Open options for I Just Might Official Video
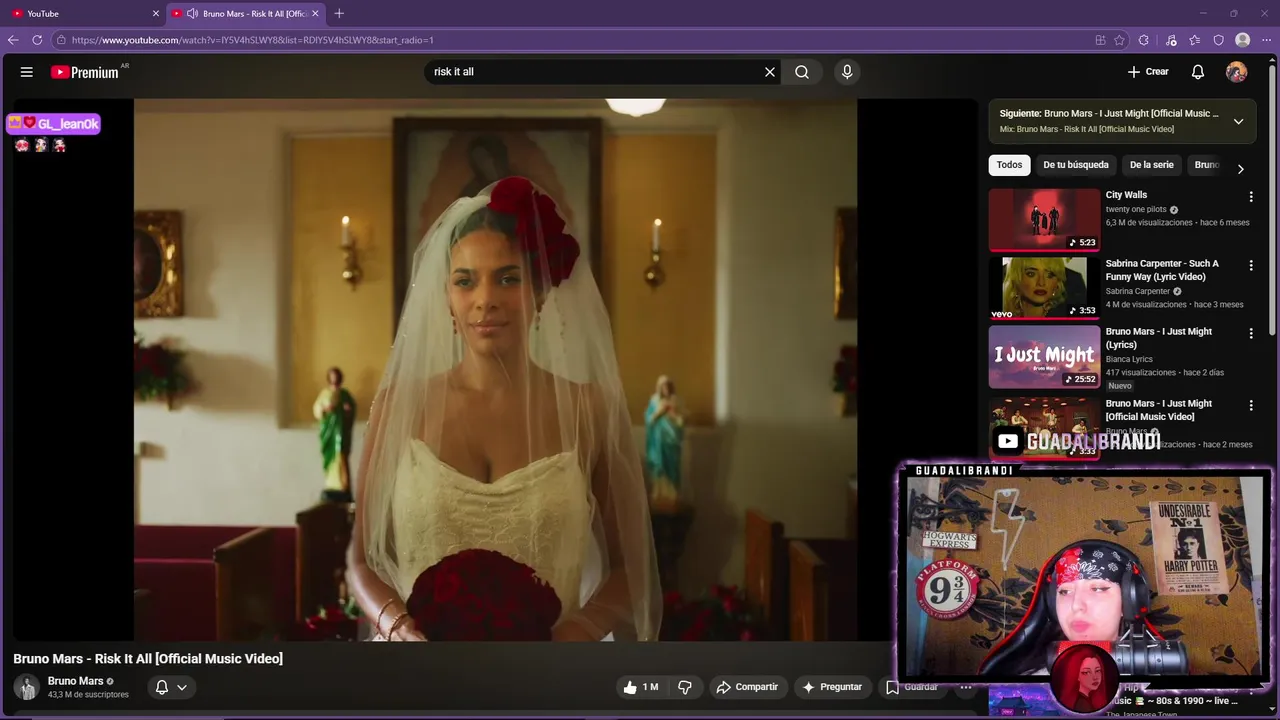This screenshot has width=1280, height=720. 1251,405
